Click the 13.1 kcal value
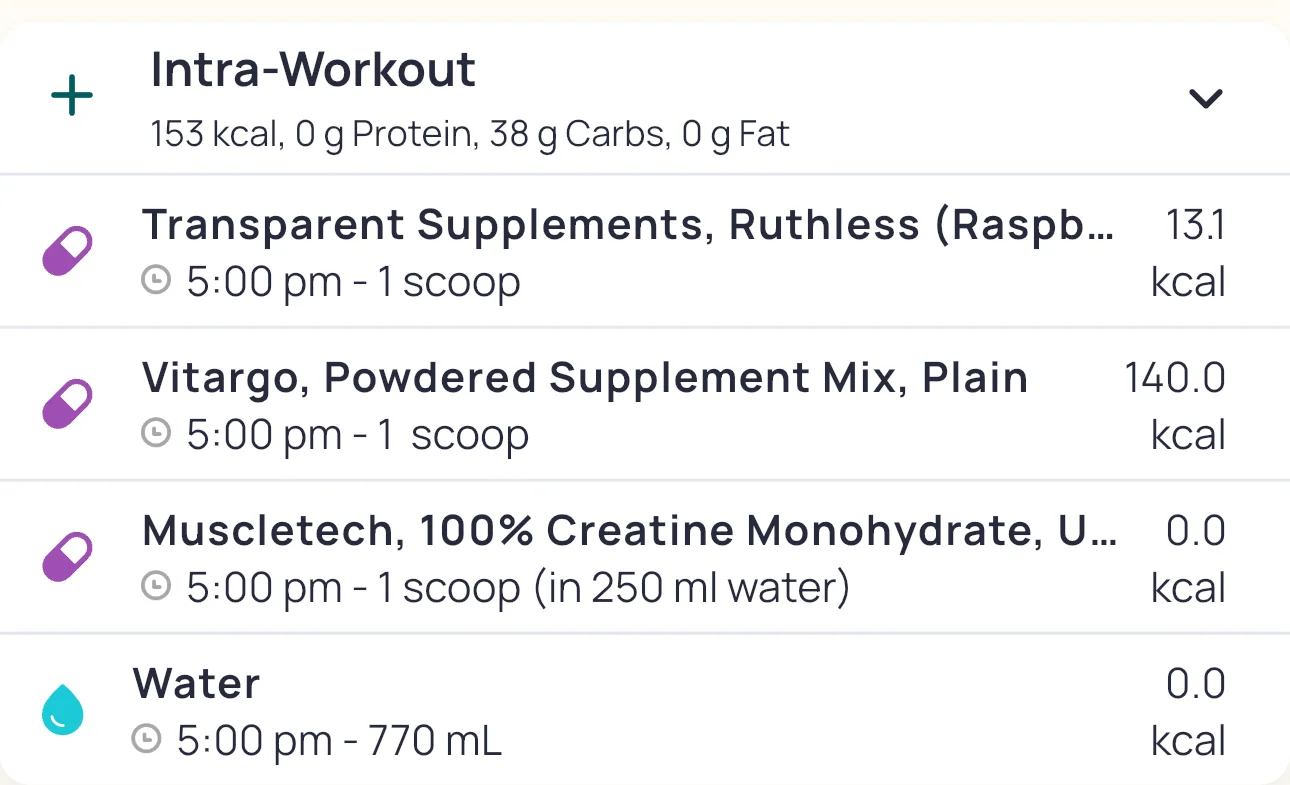Screen dimensions: 1290x785 (1193, 226)
